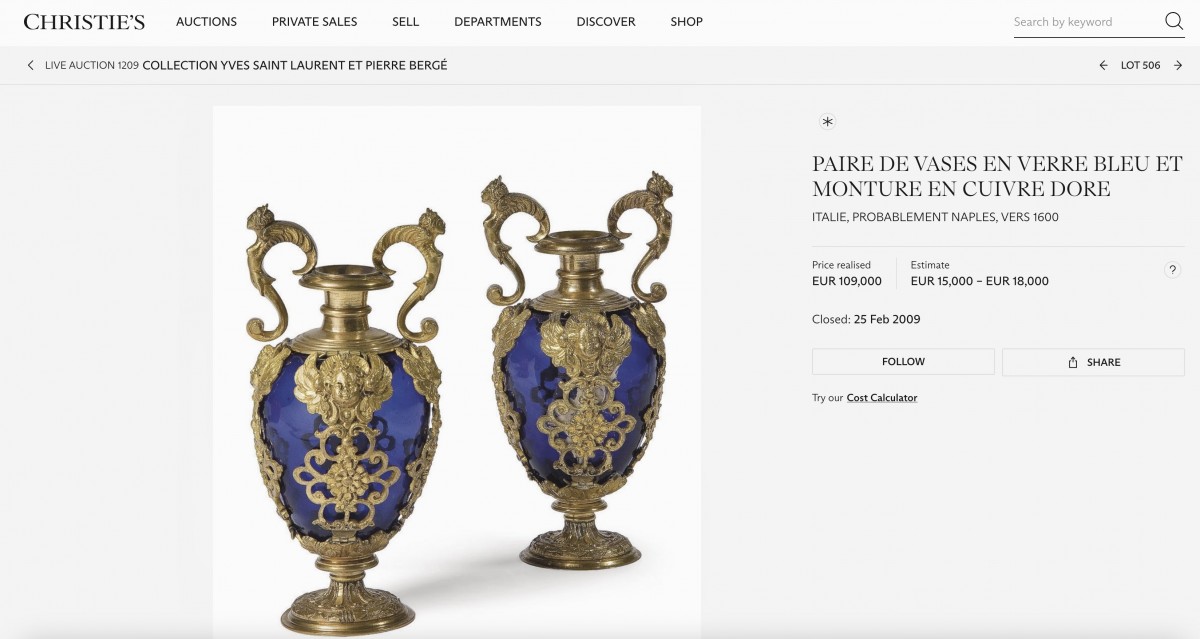Open the Departments menu
The image size is (1200, 639).
[x=498, y=21]
